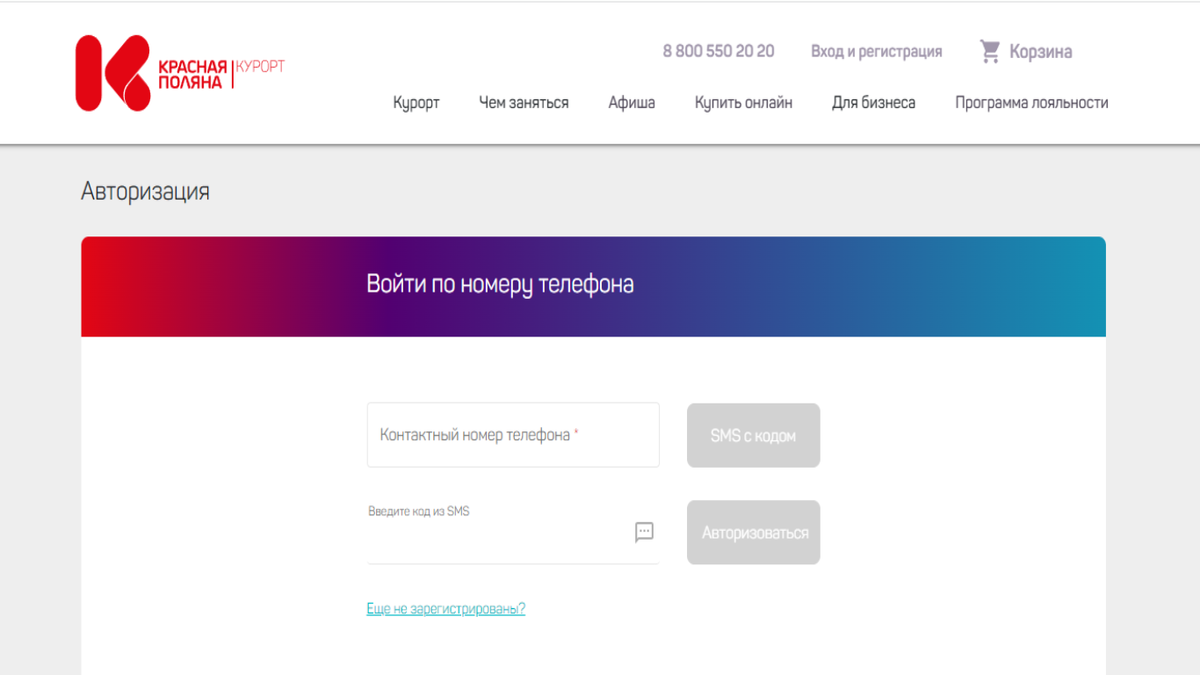Follow the Еще не зарегистрированы? link
This screenshot has height=675, width=1200.
point(446,608)
